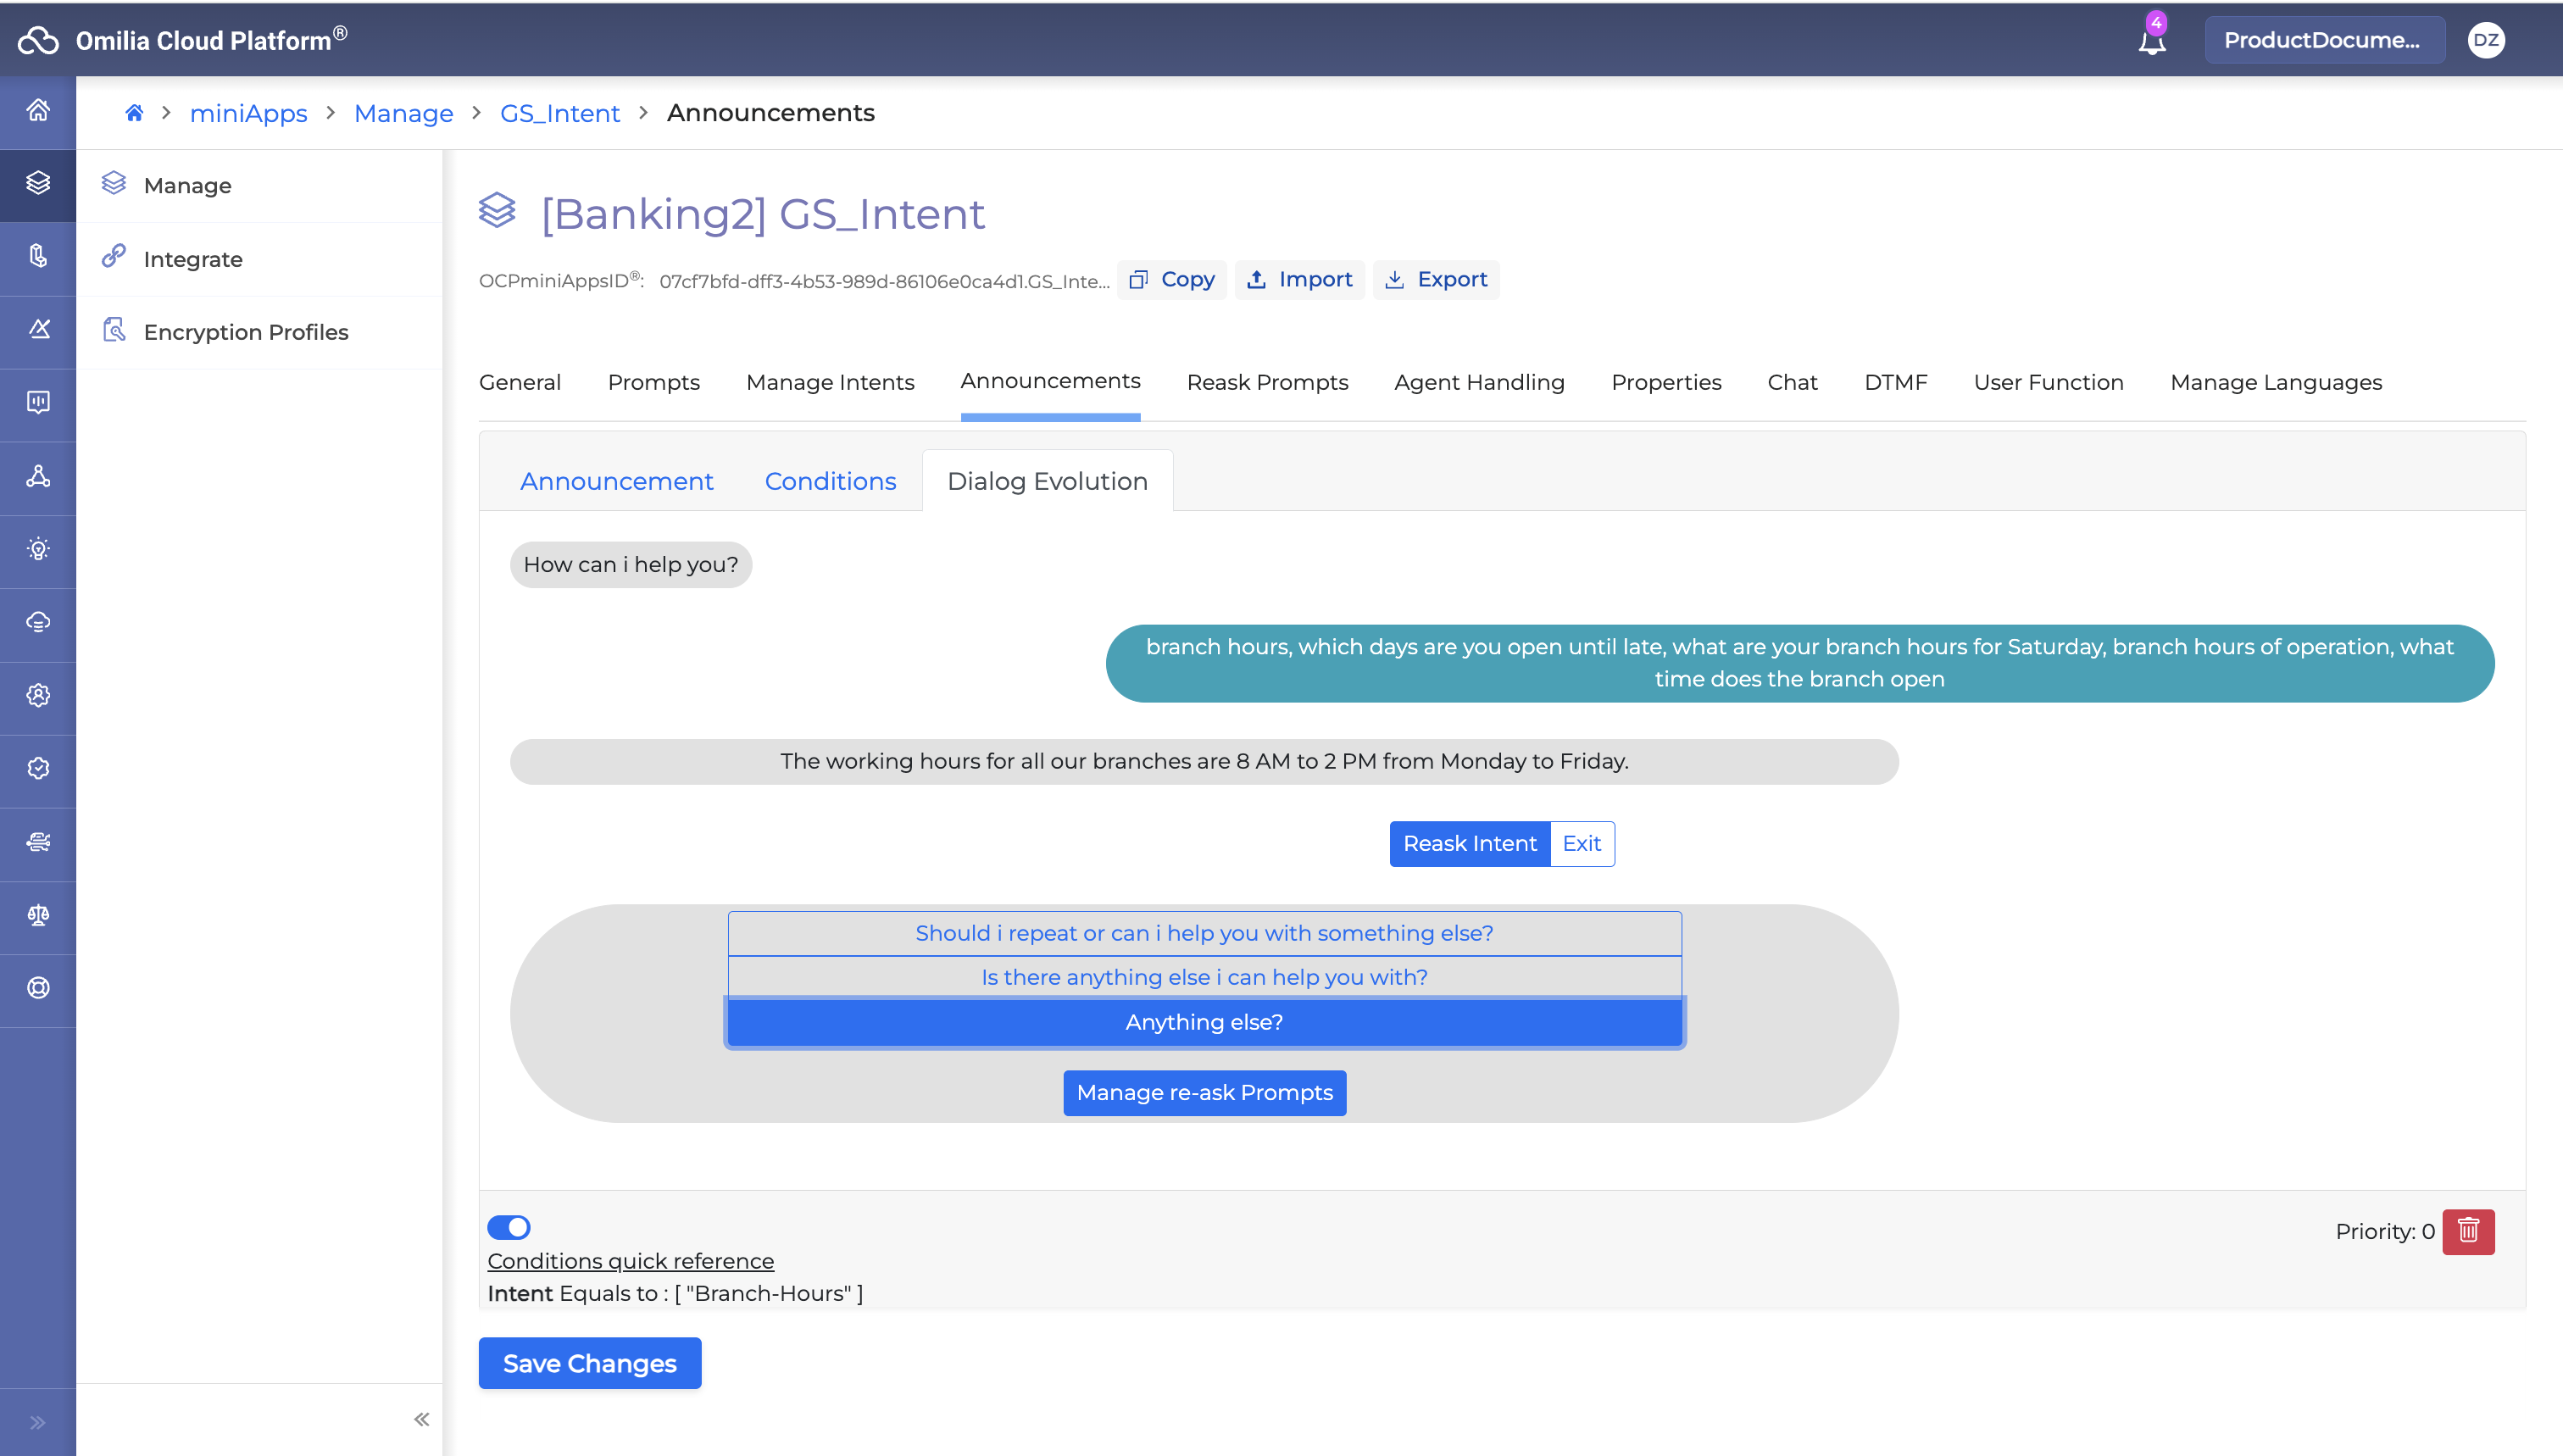Screen dimensions: 2563x1456
Task: Open the ProductDocume... organization dropdown
Action: (x=2323, y=40)
